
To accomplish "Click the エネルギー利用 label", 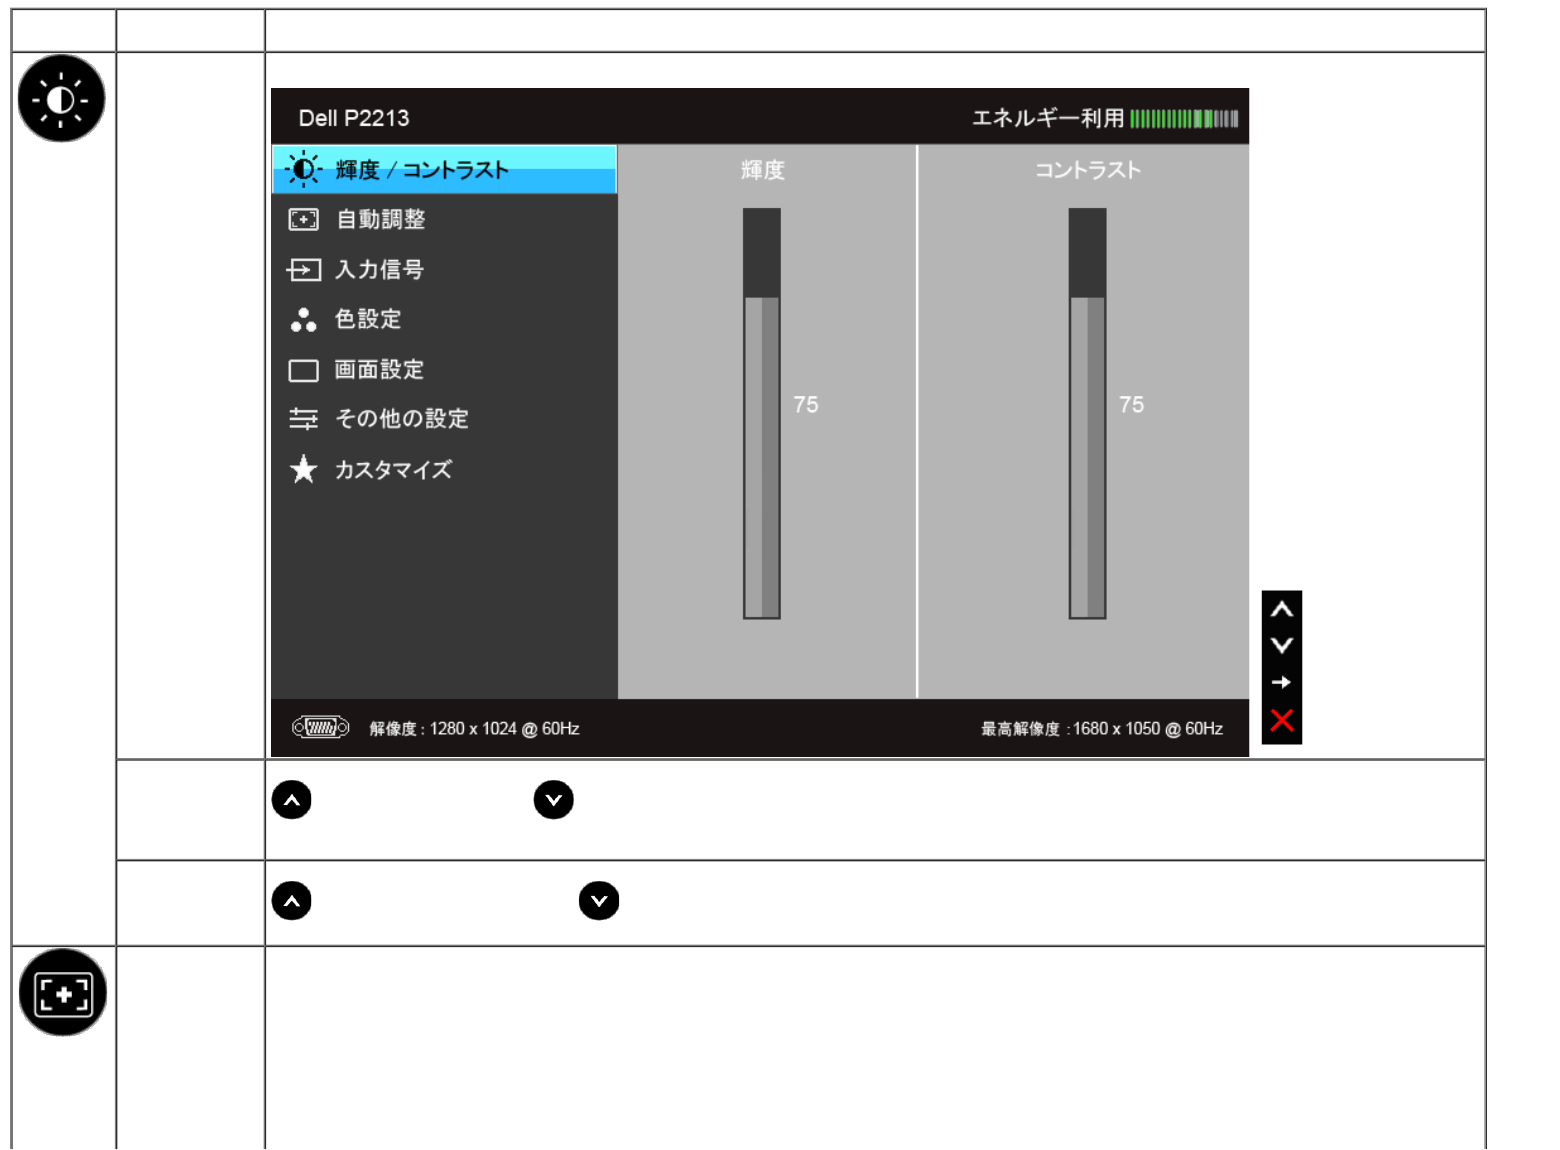I will point(1048,119).
